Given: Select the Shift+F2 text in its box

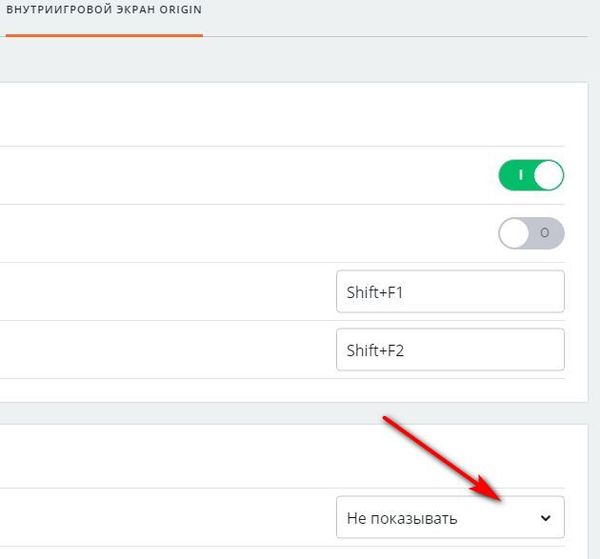Looking at the screenshot, I should 375,350.
